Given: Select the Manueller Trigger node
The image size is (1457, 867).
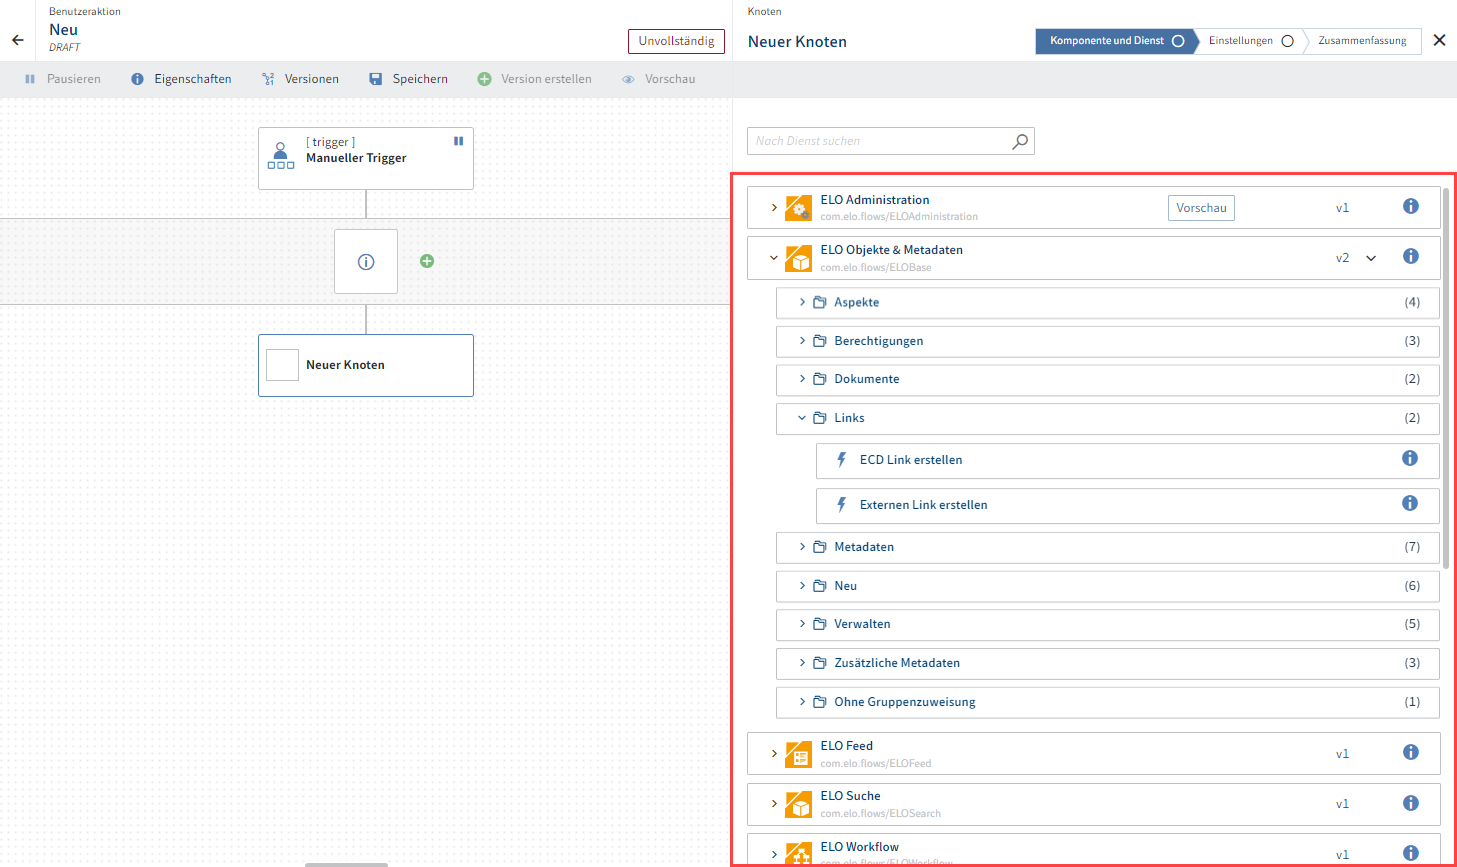Looking at the screenshot, I should pyautogui.click(x=366, y=158).
